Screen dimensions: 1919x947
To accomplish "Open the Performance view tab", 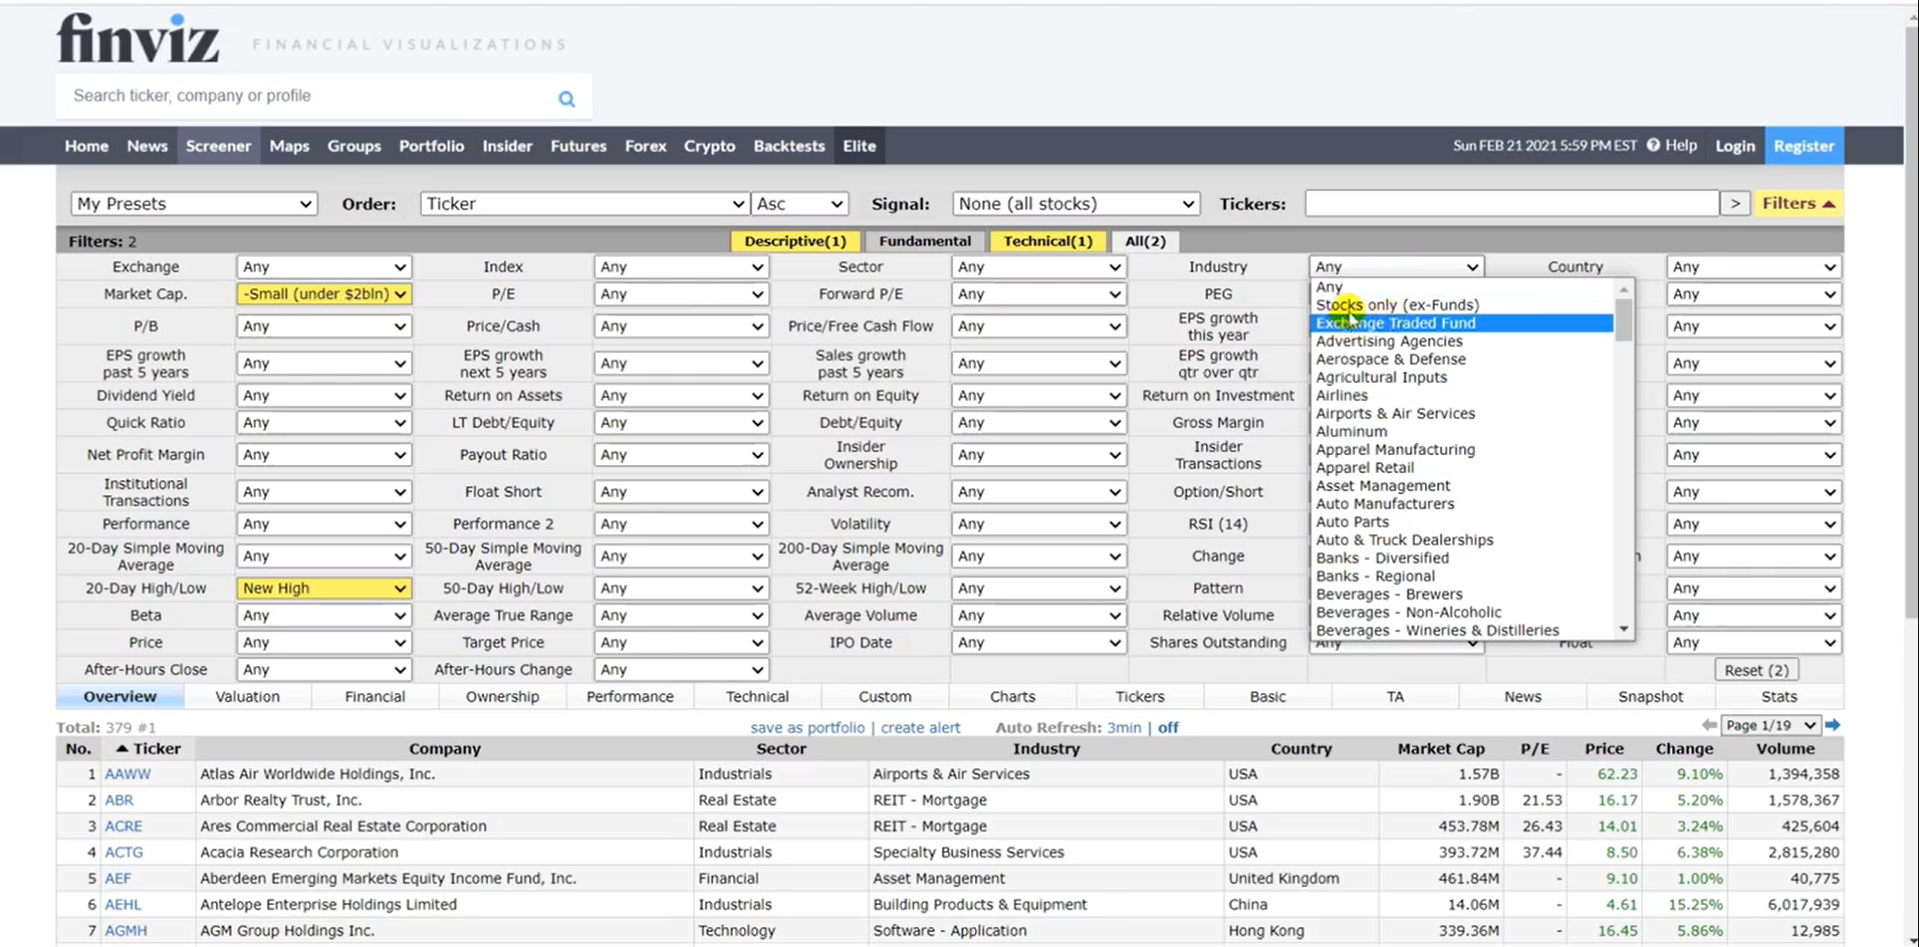I will 630,696.
